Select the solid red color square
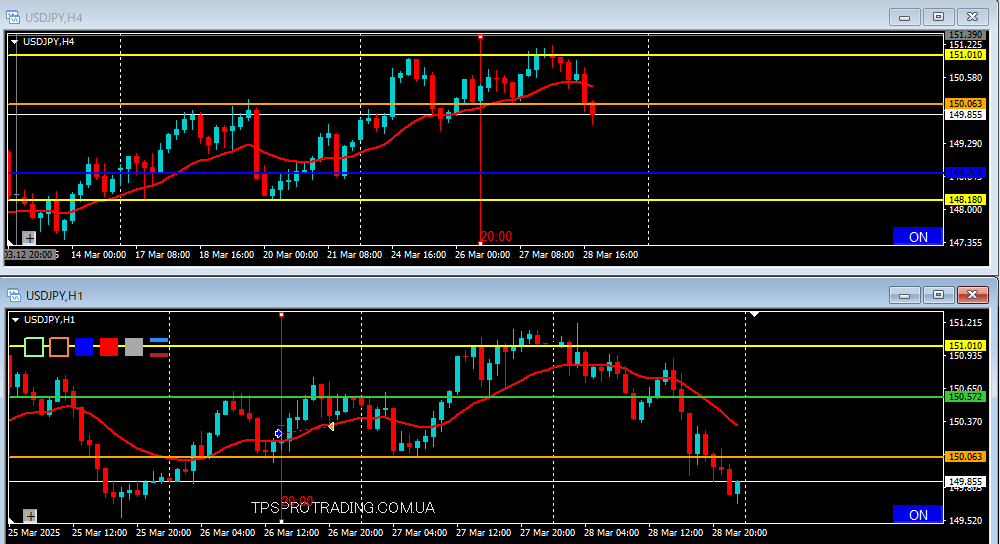Image resolution: width=1000 pixels, height=544 pixels. click(109, 347)
